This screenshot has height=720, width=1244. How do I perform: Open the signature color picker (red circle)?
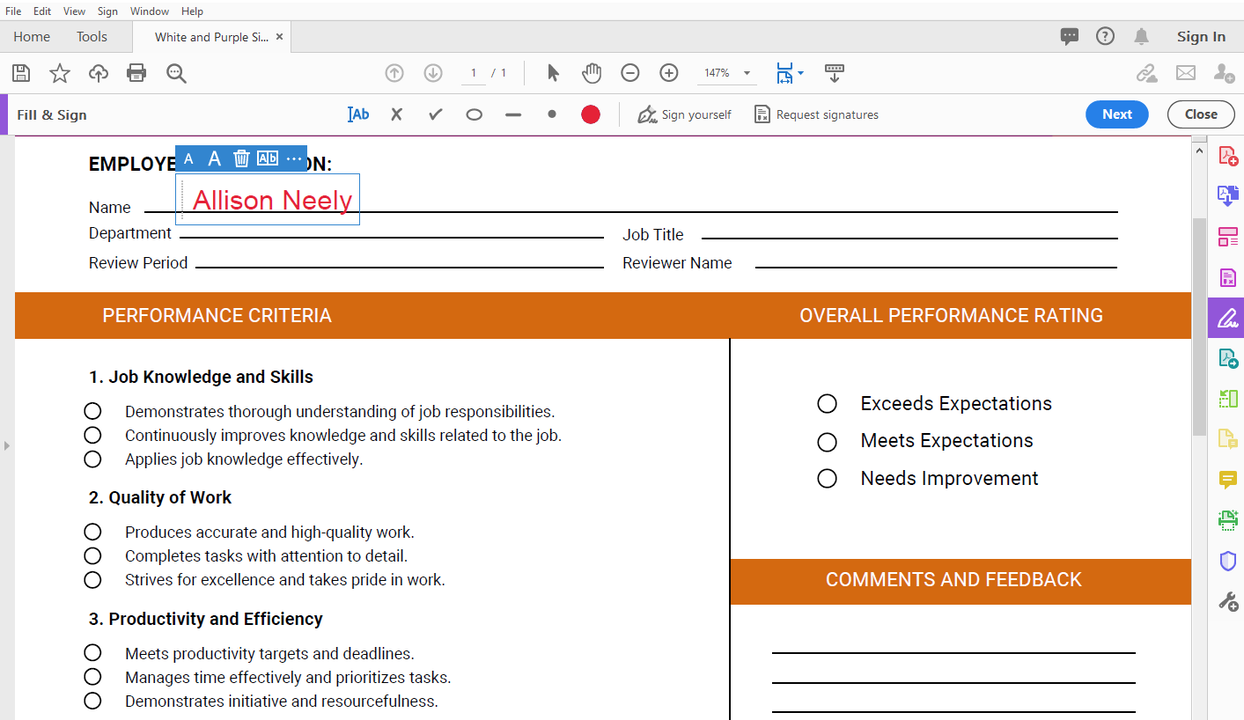pos(590,114)
